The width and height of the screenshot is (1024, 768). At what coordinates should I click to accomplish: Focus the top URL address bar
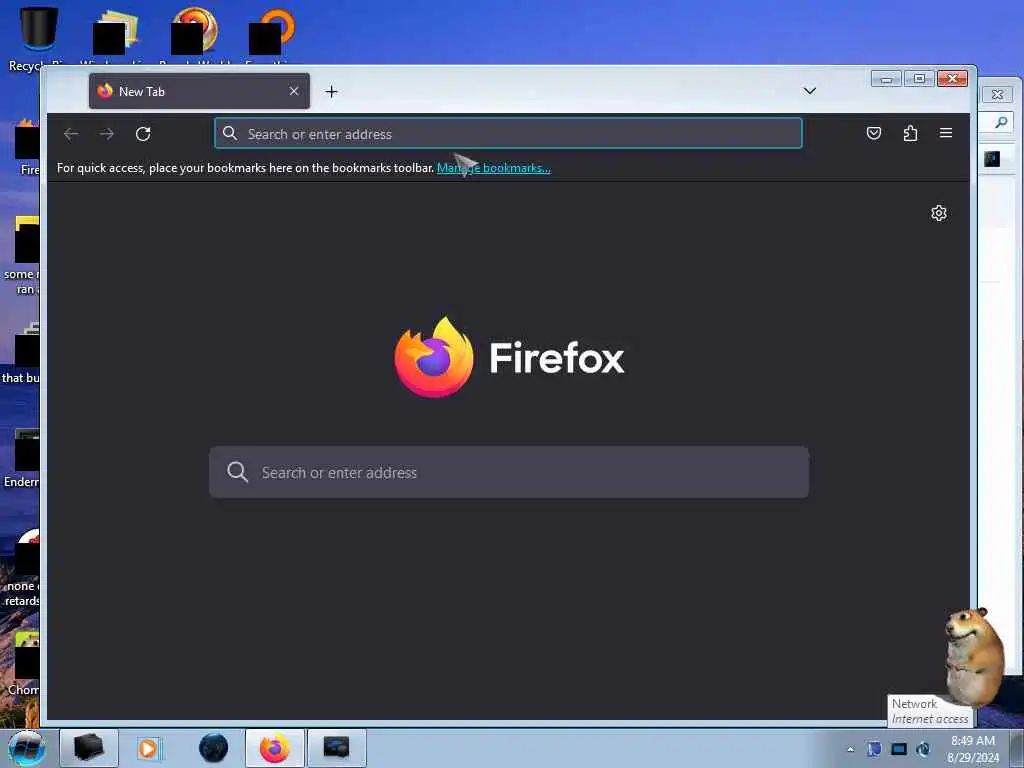coord(508,134)
